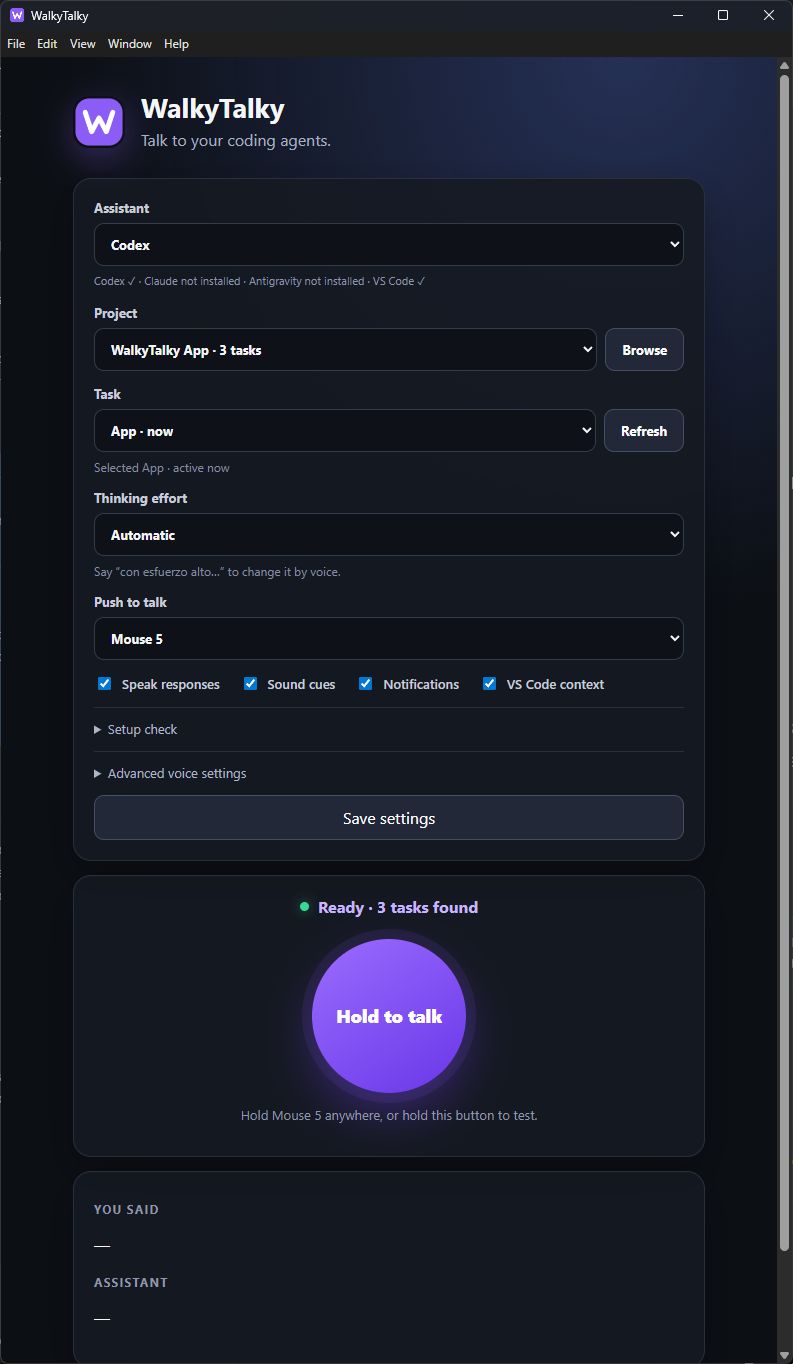Open the View menu

[83, 44]
